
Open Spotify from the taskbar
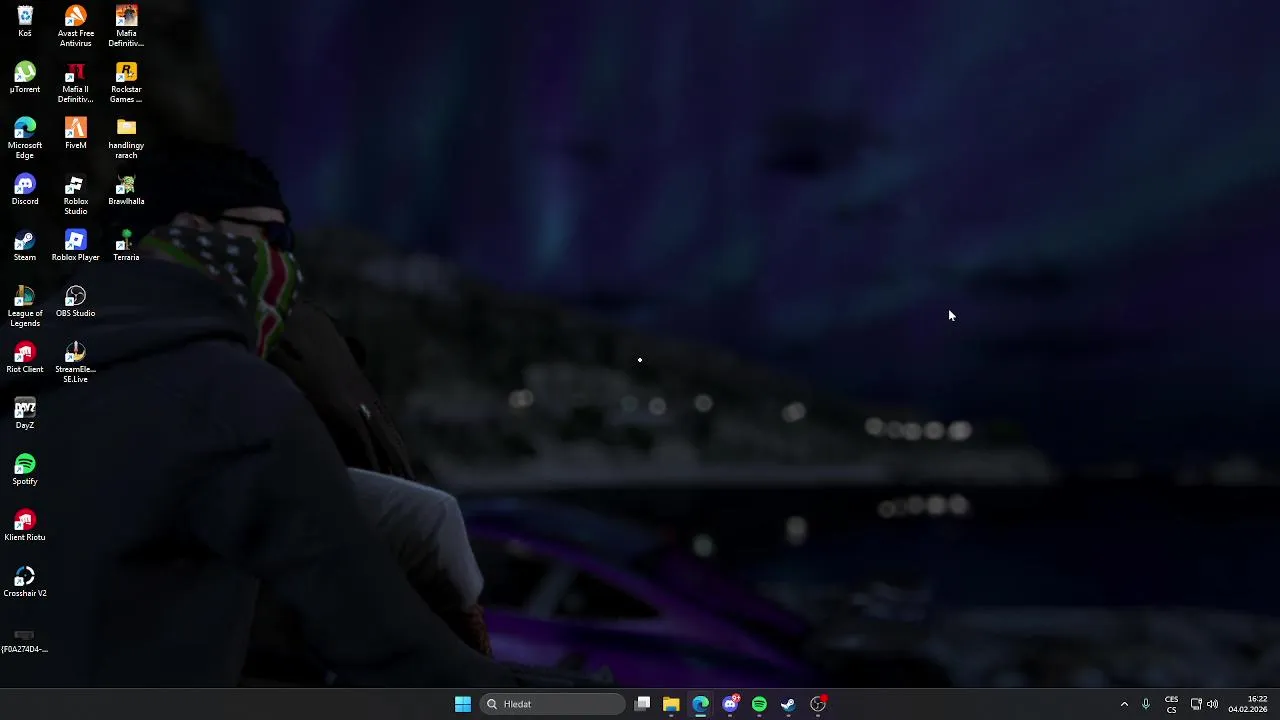pos(759,704)
